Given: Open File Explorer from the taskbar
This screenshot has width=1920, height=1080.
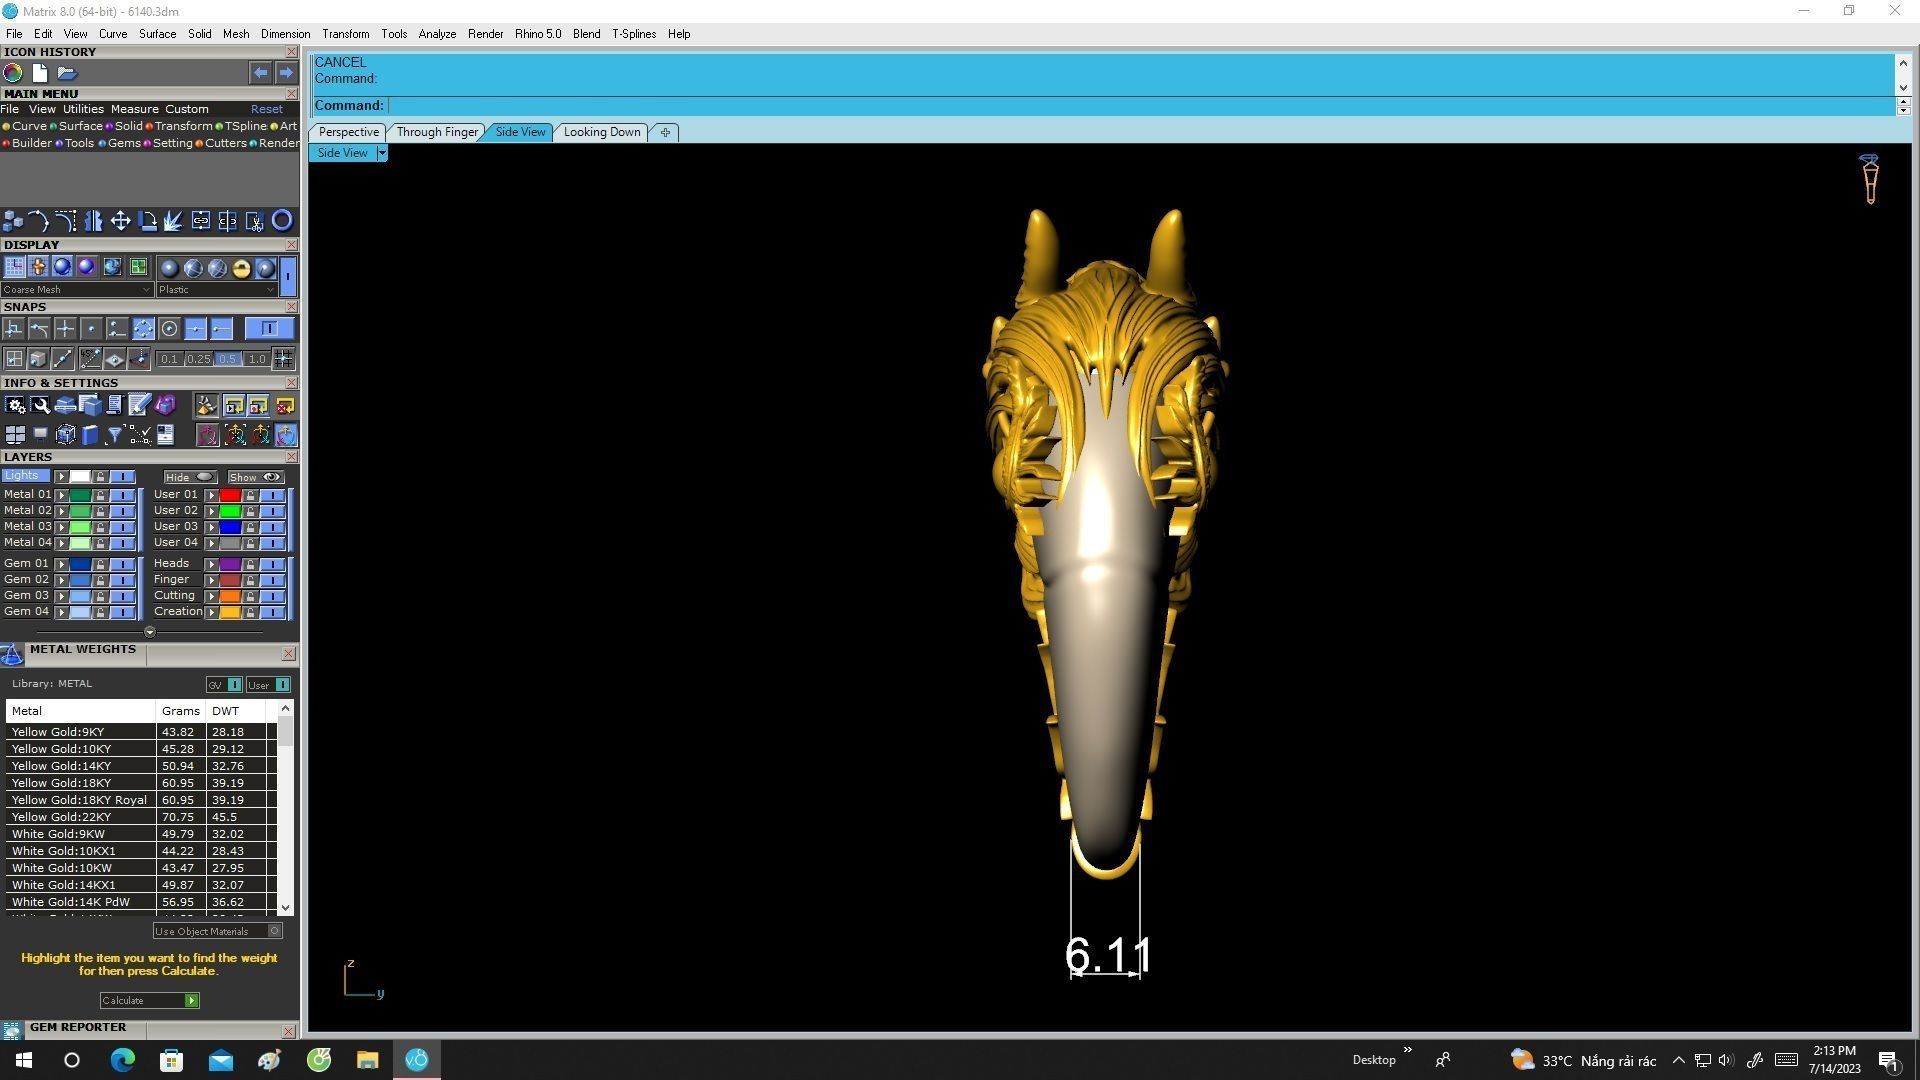Looking at the screenshot, I should tap(367, 1060).
